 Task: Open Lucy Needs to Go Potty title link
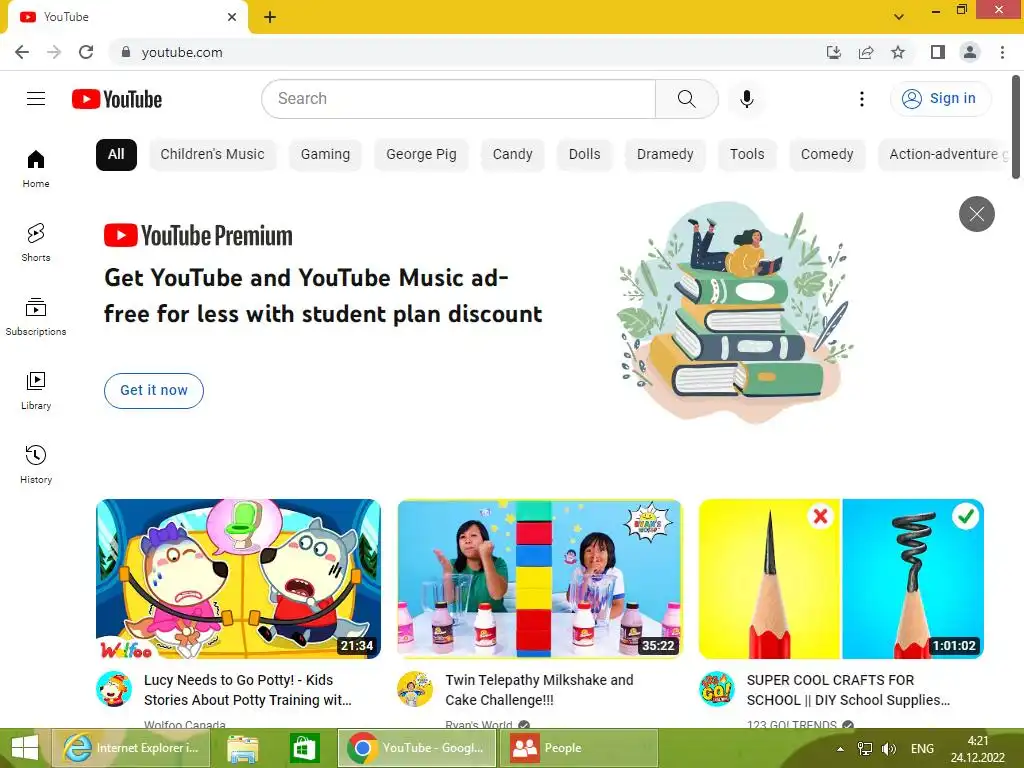(248, 690)
